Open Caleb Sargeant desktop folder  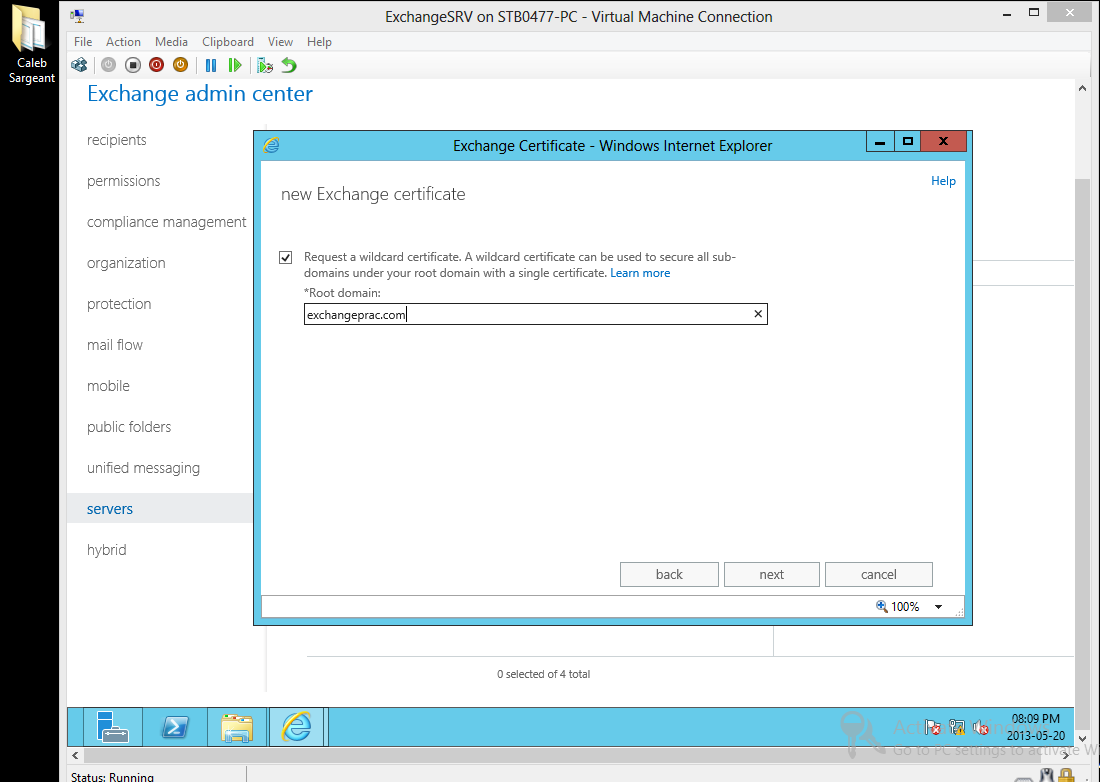click(x=31, y=45)
